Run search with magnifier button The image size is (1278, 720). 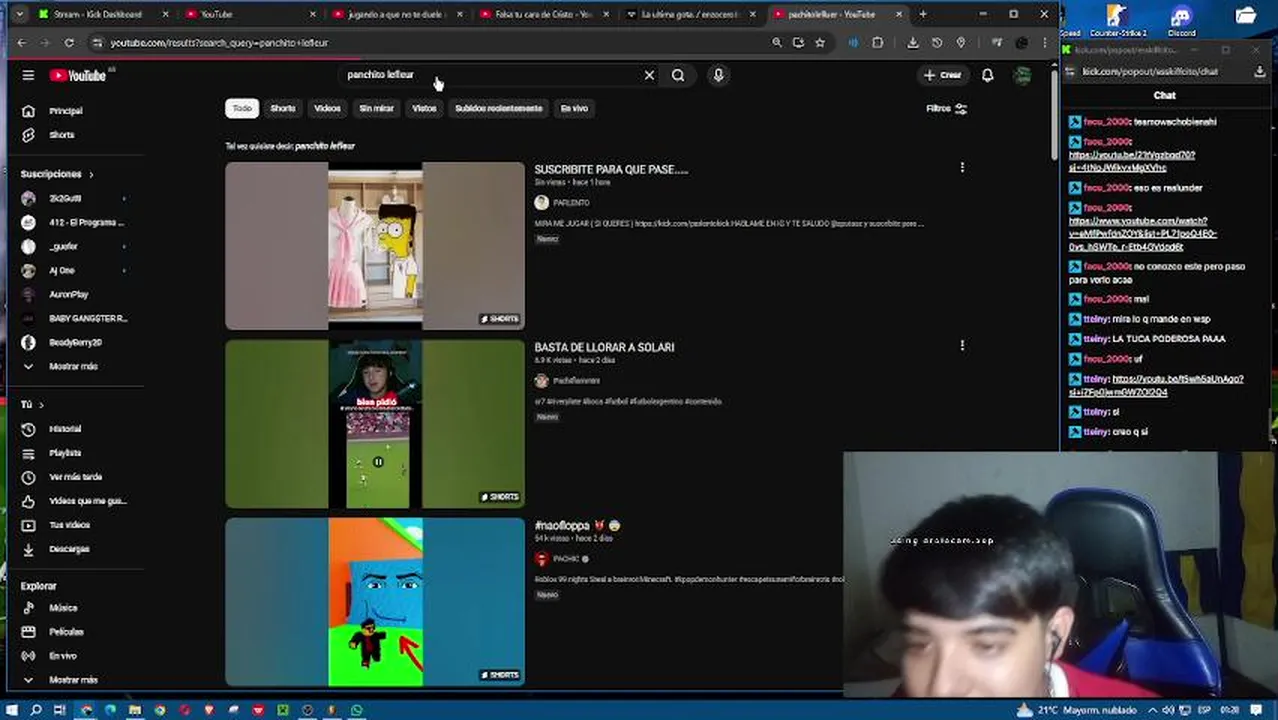[678, 75]
